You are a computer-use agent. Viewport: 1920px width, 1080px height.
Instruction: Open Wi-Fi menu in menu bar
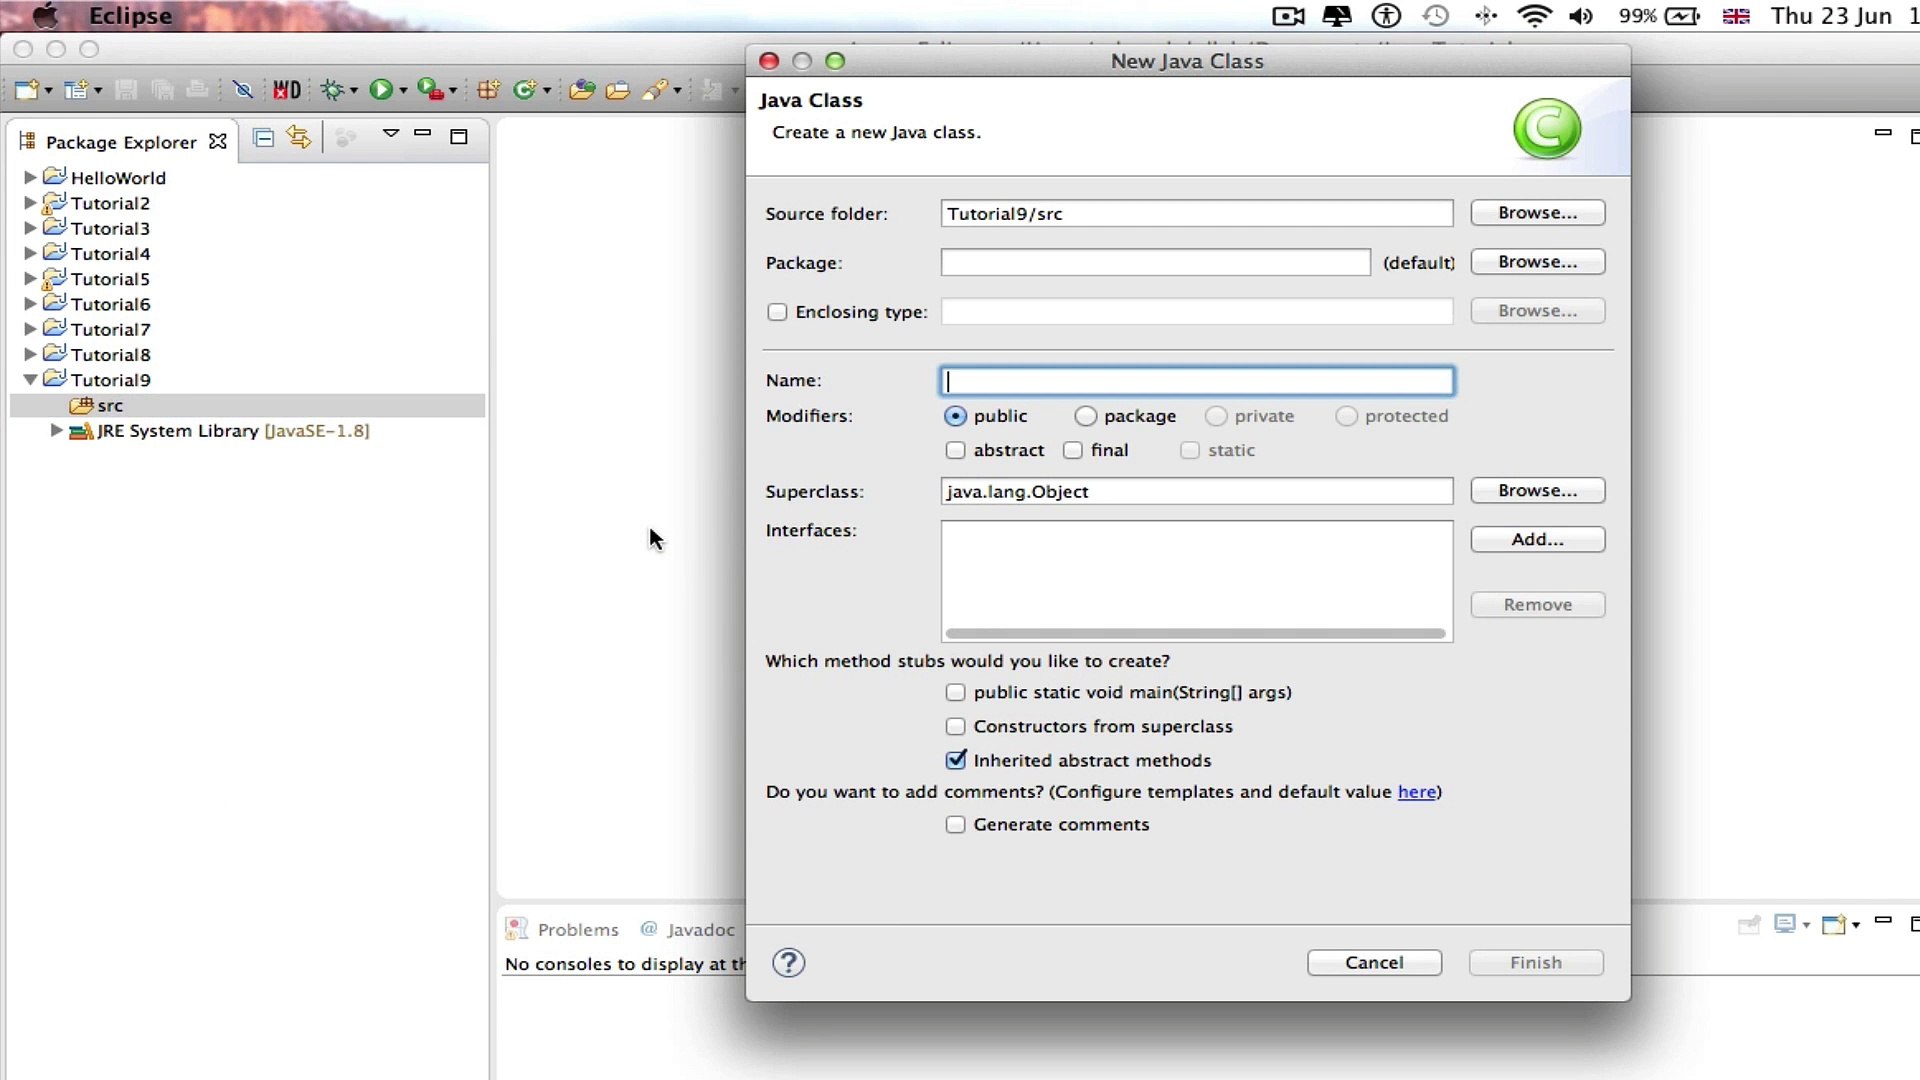[1533, 16]
